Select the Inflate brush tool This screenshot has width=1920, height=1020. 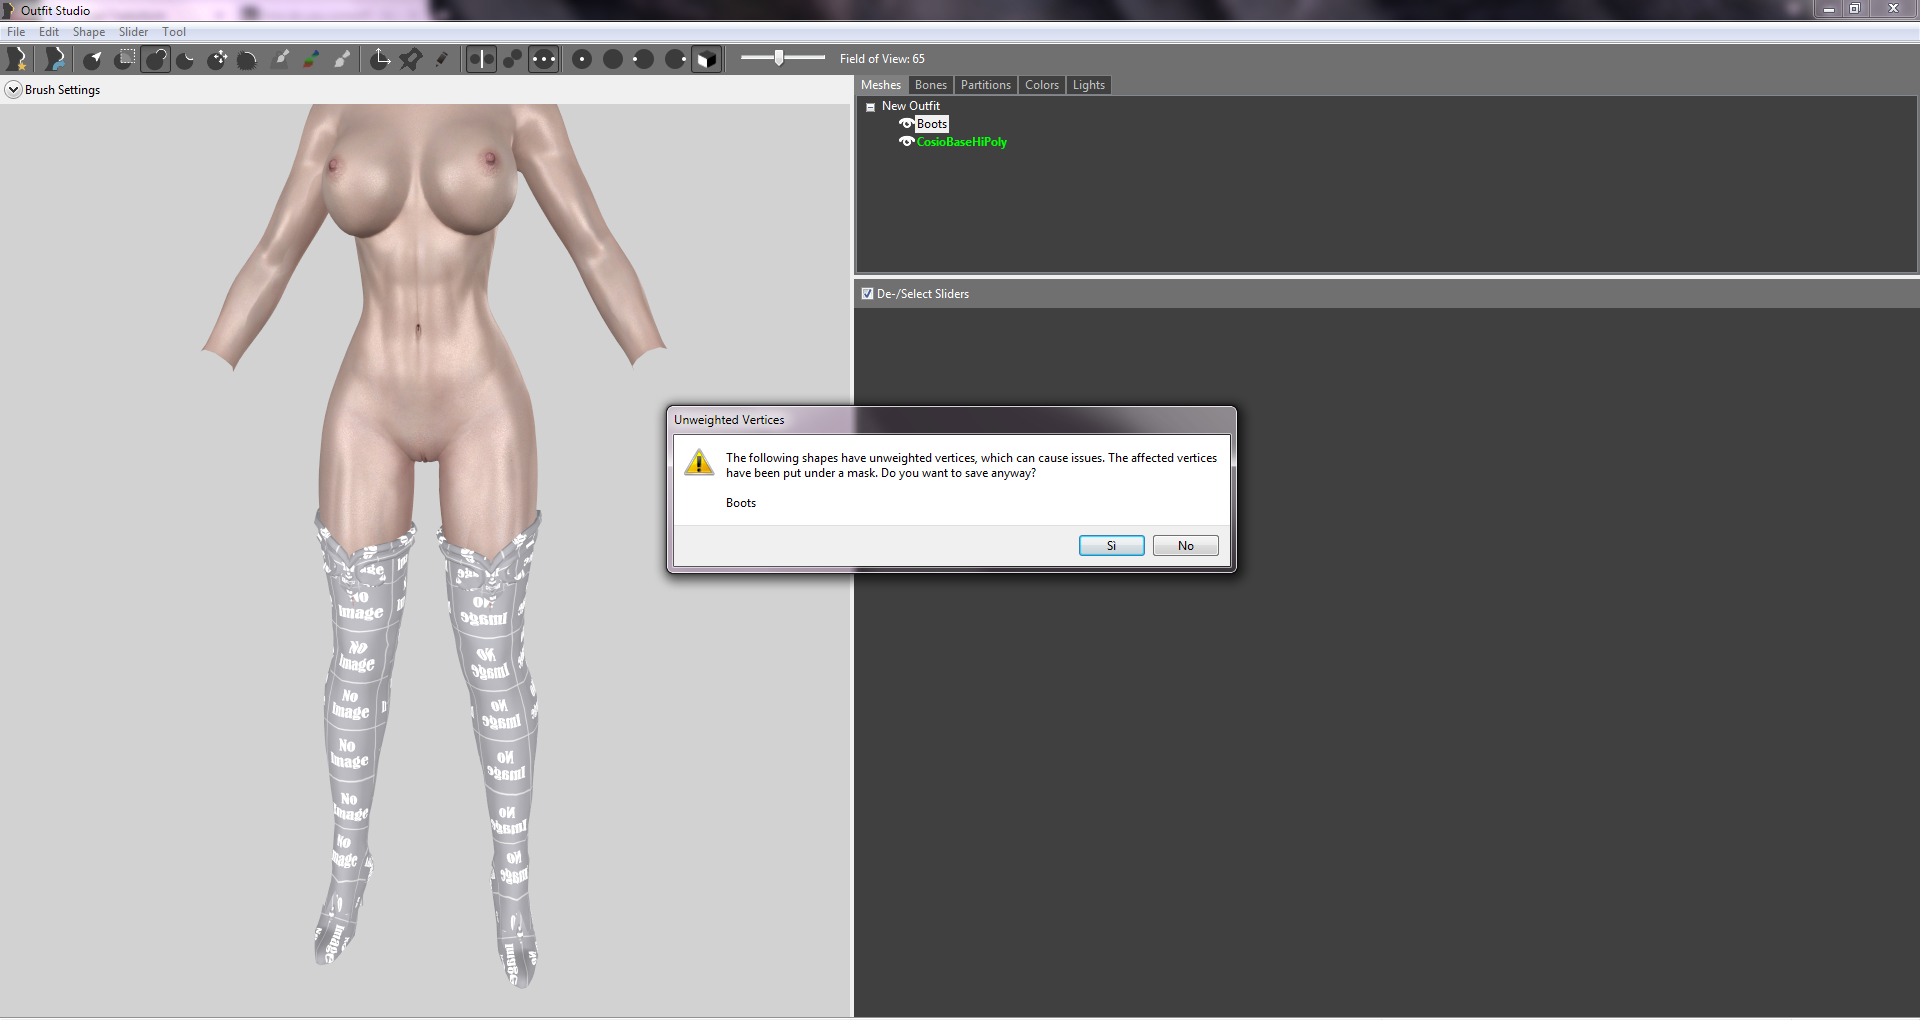tap(155, 59)
